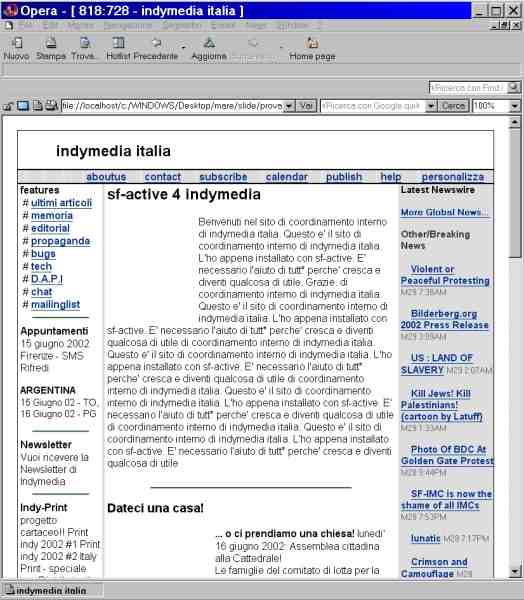Image resolution: width=524 pixels, height=600 pixels.
Task: Open the Crimson and Camouflage link
Action: click(x=434, y=567)
